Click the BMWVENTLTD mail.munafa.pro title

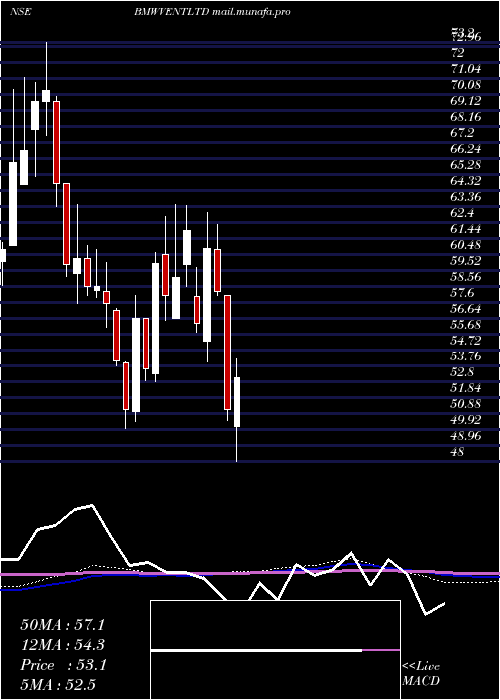[x=212, y=12]
